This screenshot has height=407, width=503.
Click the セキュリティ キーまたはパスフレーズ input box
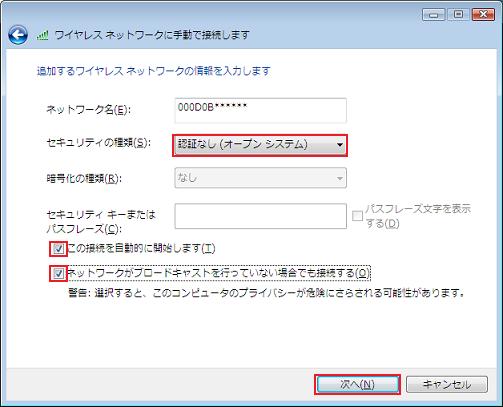tap(260, 216)
